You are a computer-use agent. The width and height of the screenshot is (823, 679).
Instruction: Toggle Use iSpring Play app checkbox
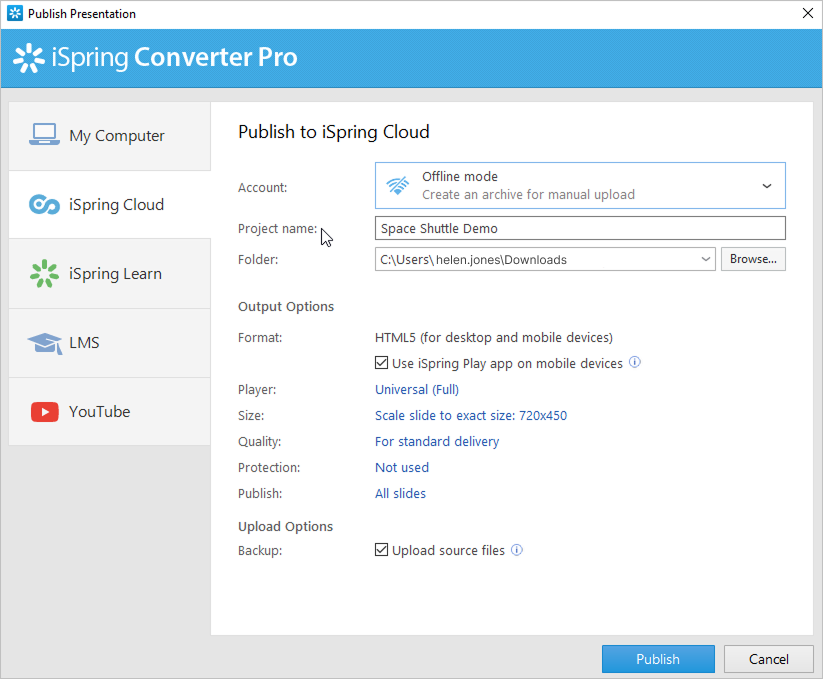tap(381, 364)
